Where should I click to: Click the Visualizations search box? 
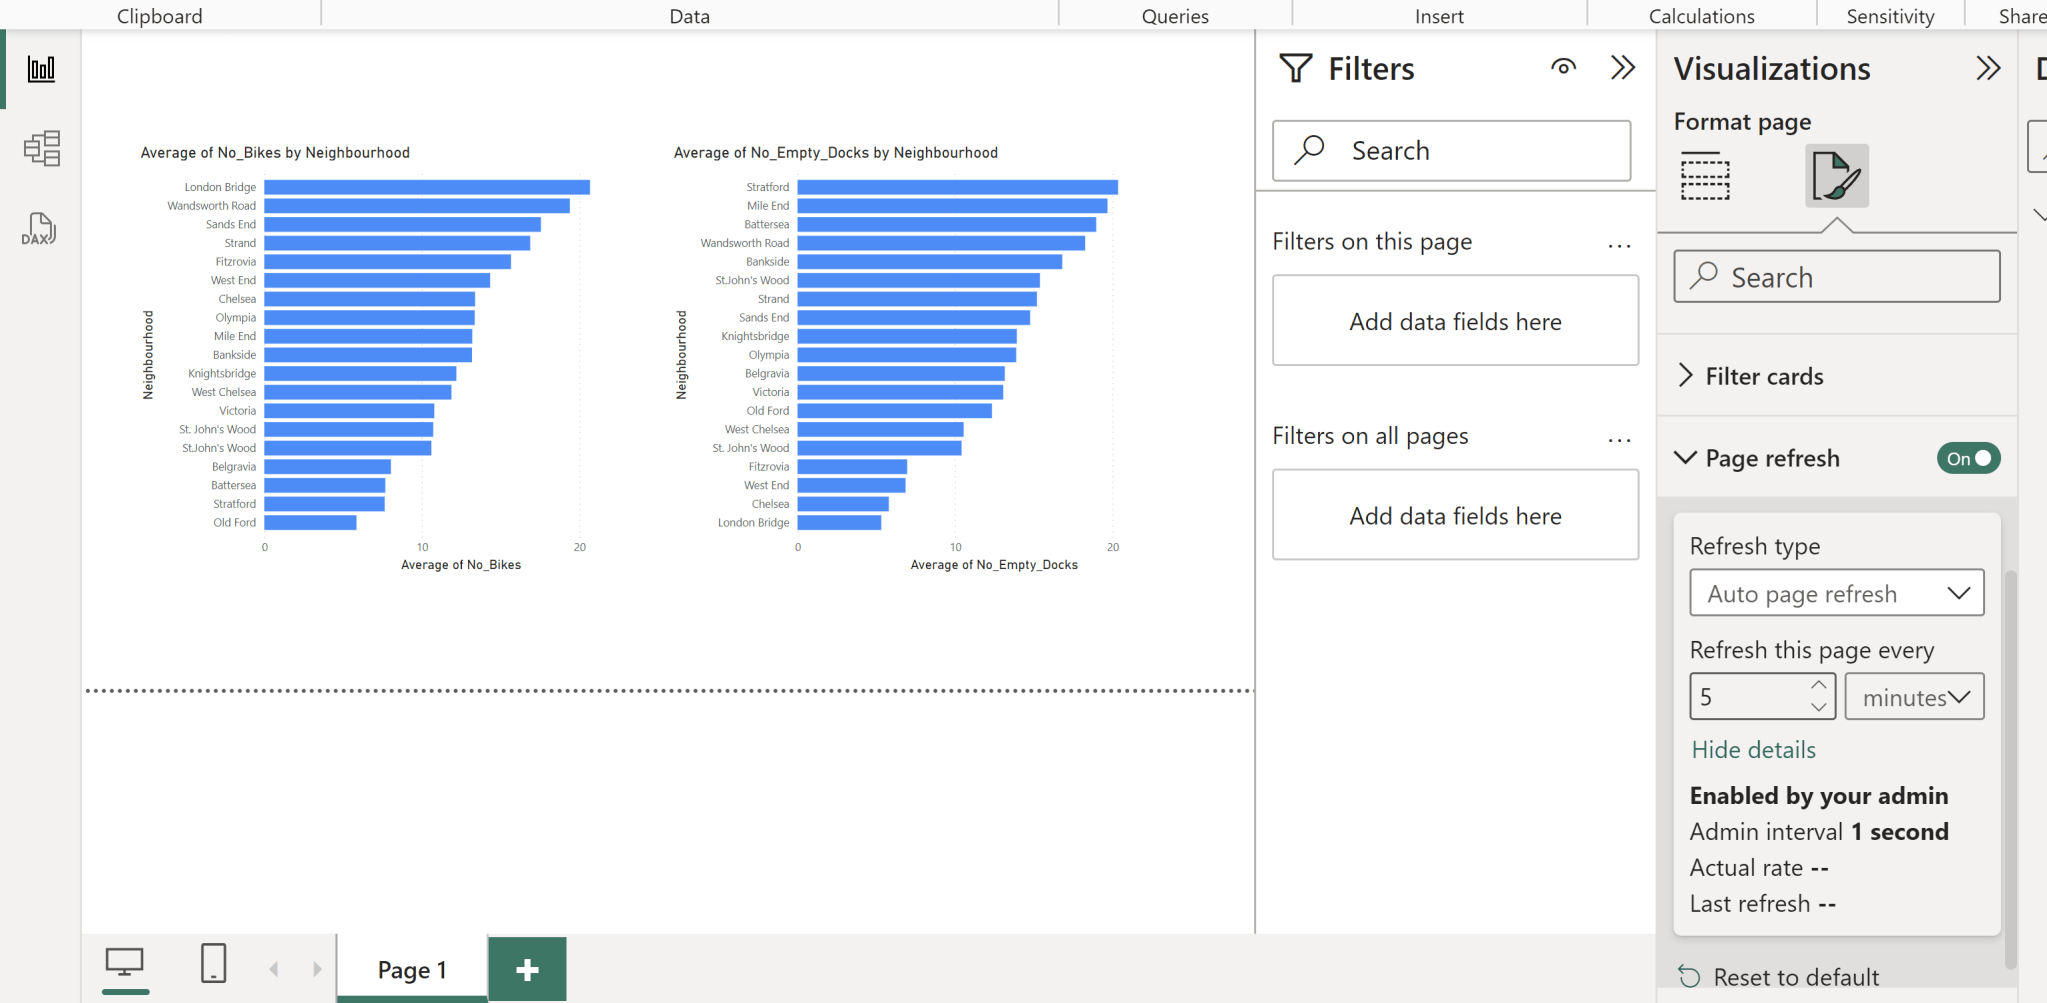[1836, 277]
